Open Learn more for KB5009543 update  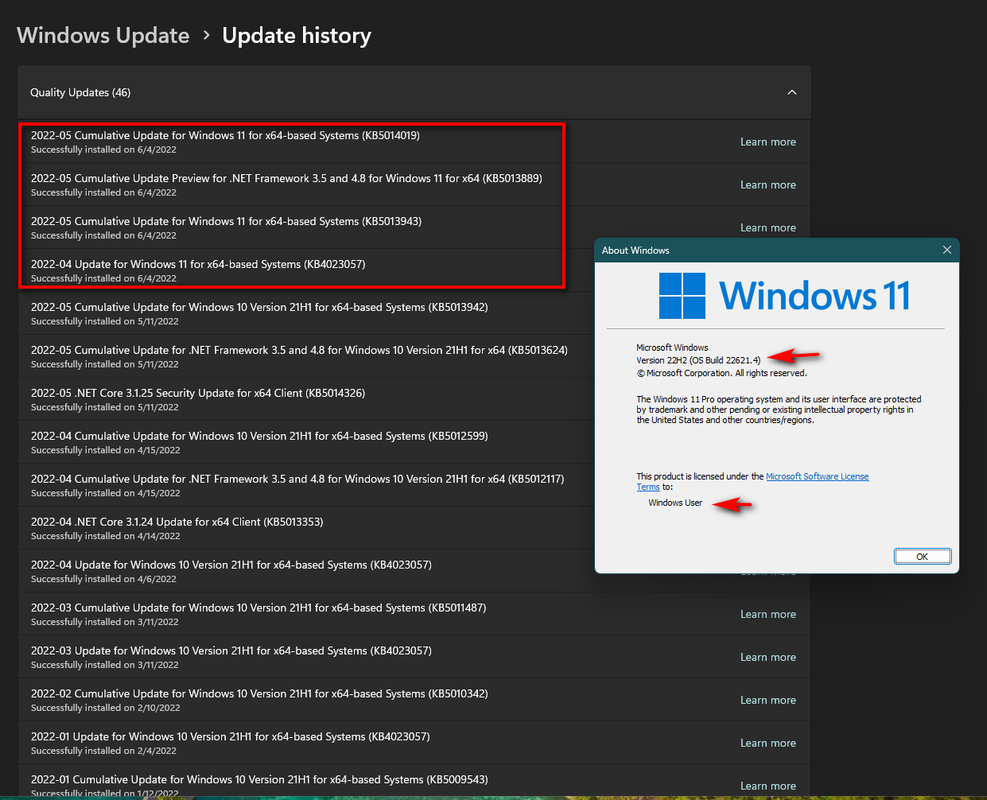768,786
